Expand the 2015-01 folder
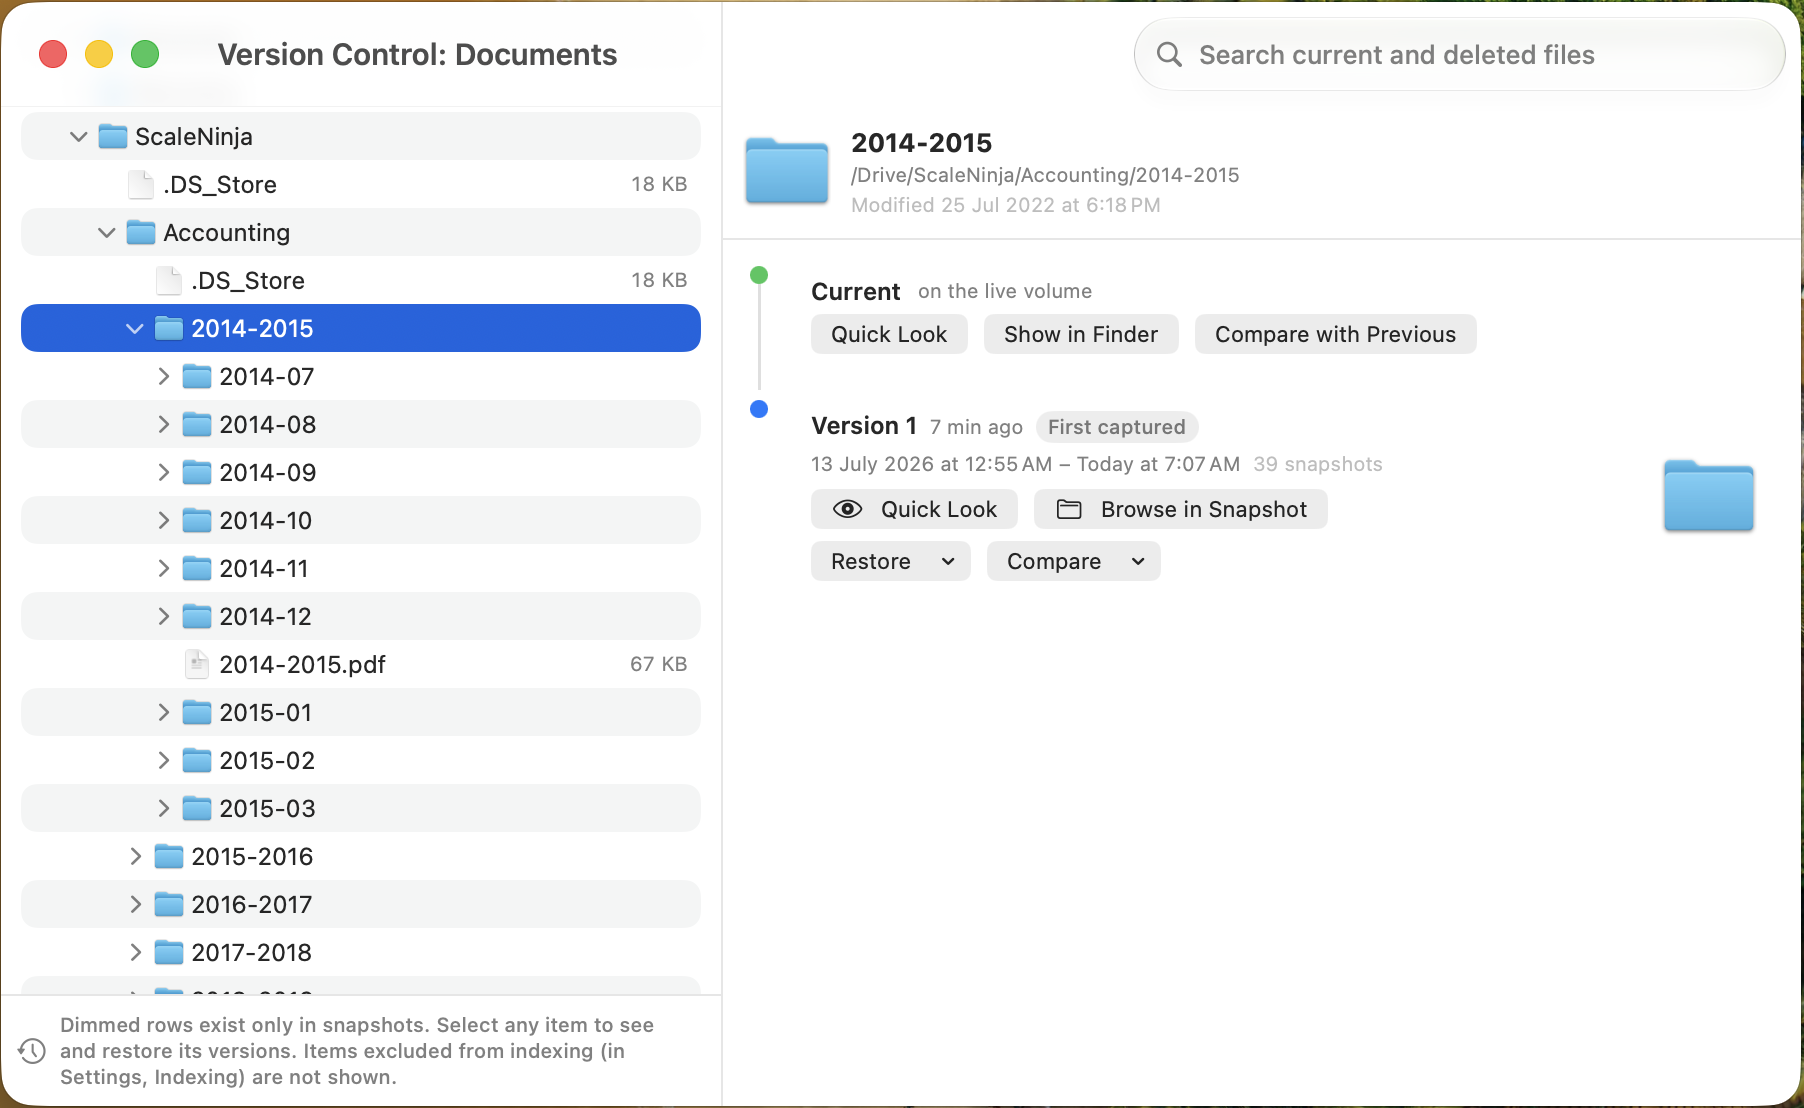 point(163,712)
